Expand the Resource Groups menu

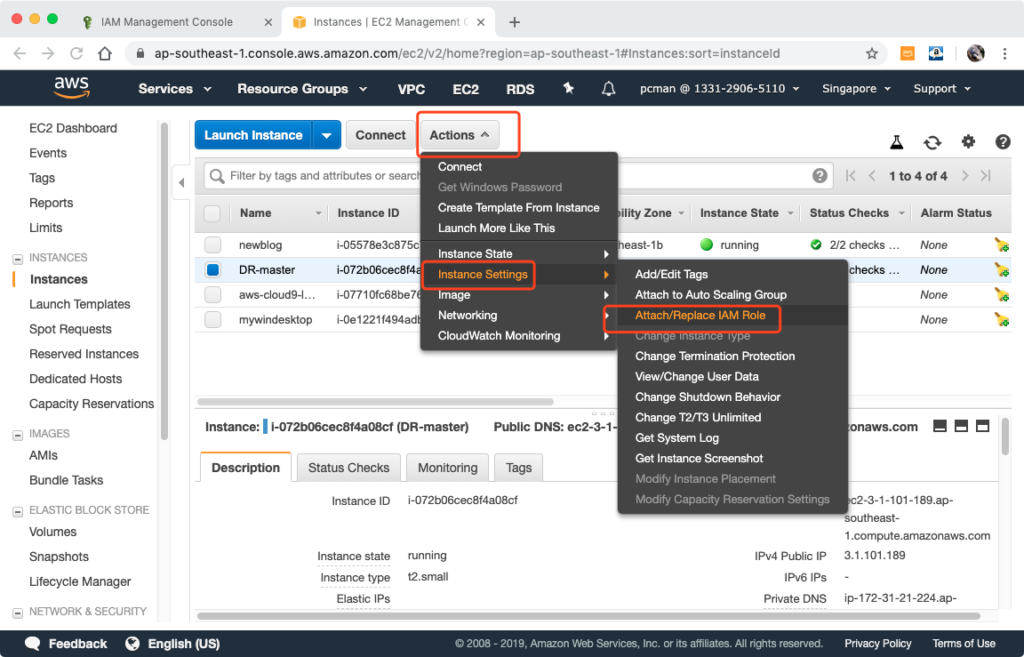tap(302, 89)
